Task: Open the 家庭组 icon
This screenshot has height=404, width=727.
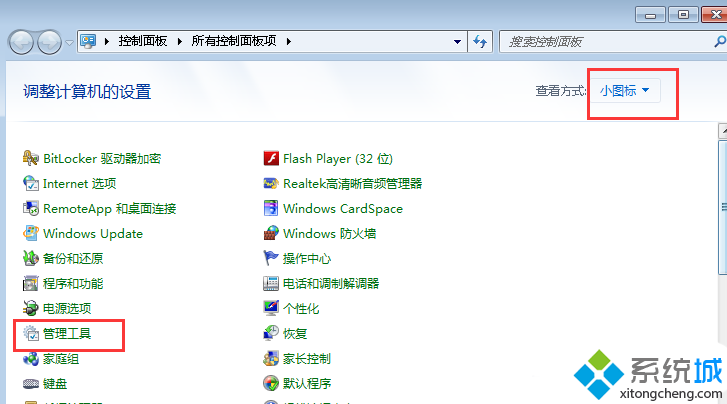Action: tap(31, 359)
